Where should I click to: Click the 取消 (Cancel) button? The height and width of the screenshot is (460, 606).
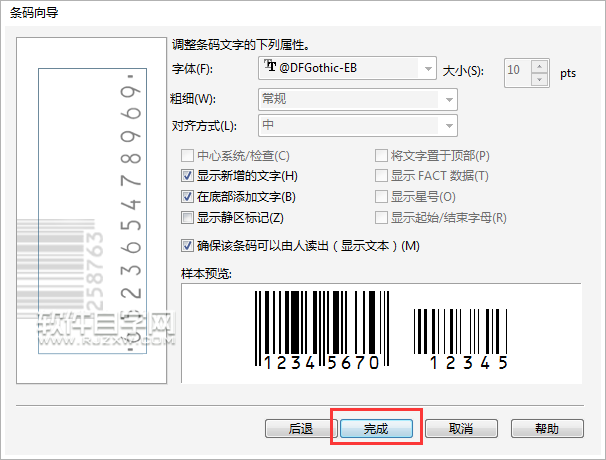click(x=461, y=428)
